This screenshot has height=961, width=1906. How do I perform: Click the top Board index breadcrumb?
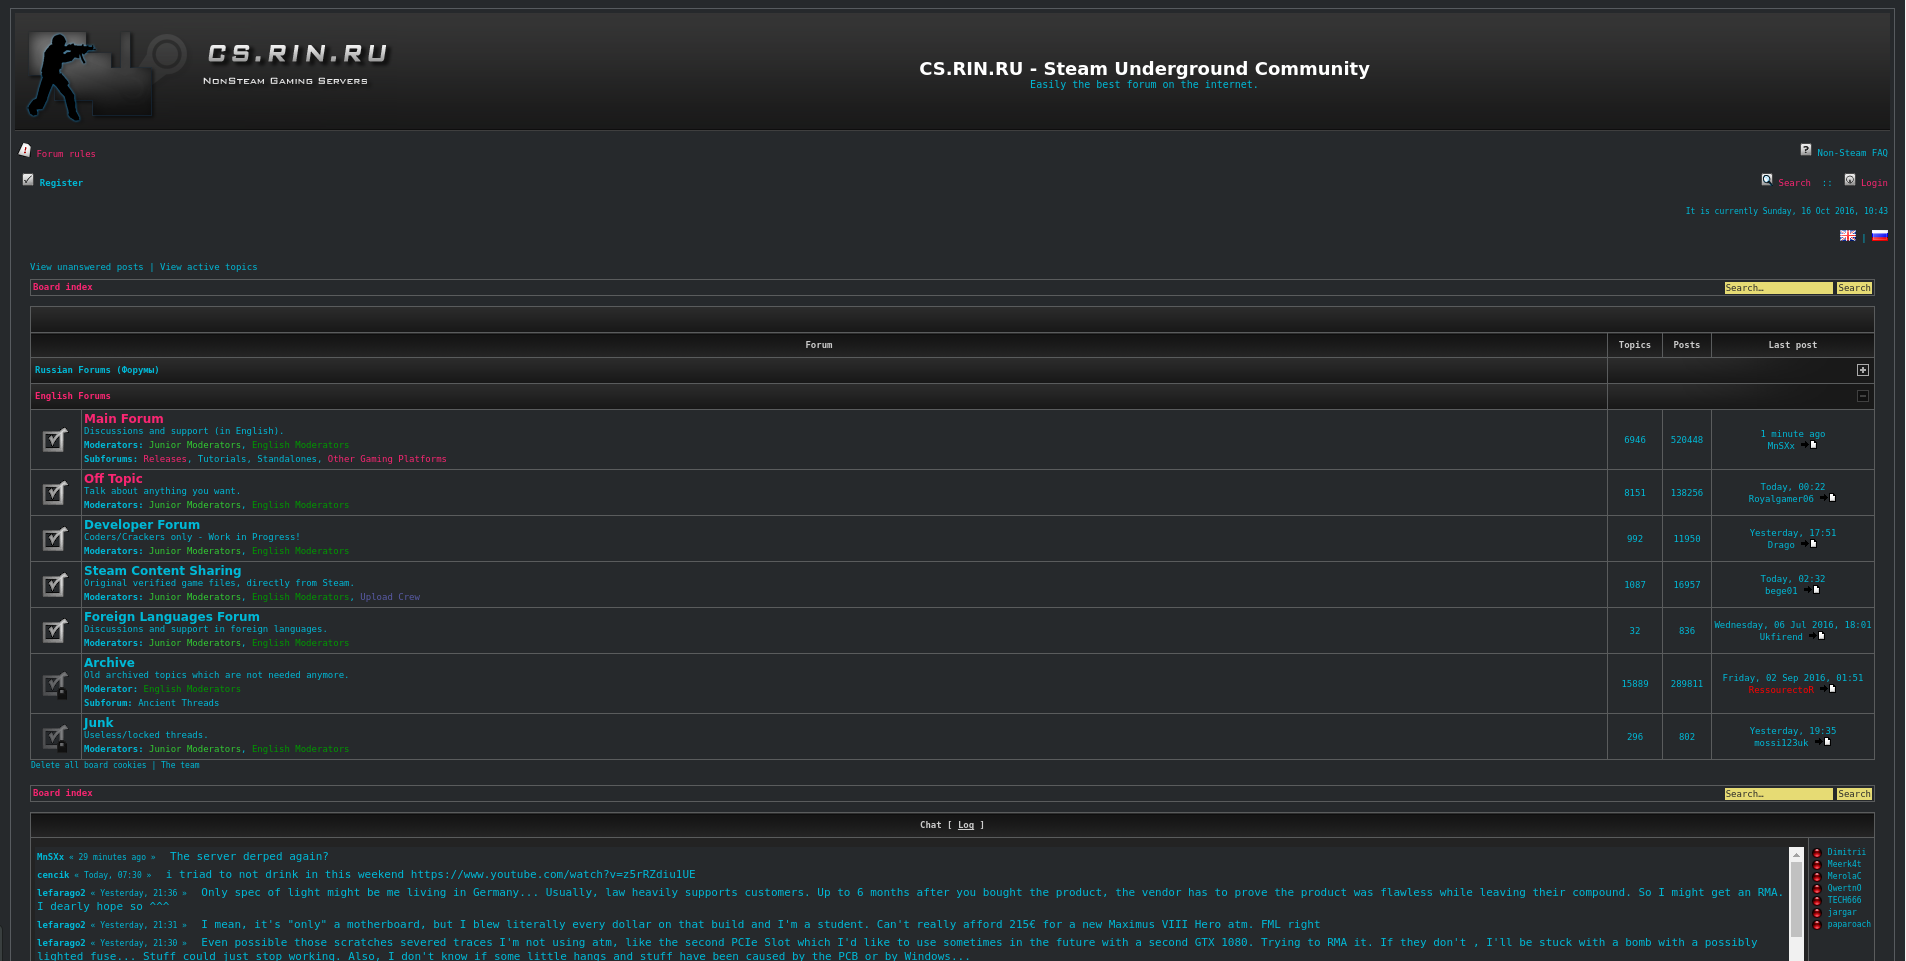tap(63, 287)
